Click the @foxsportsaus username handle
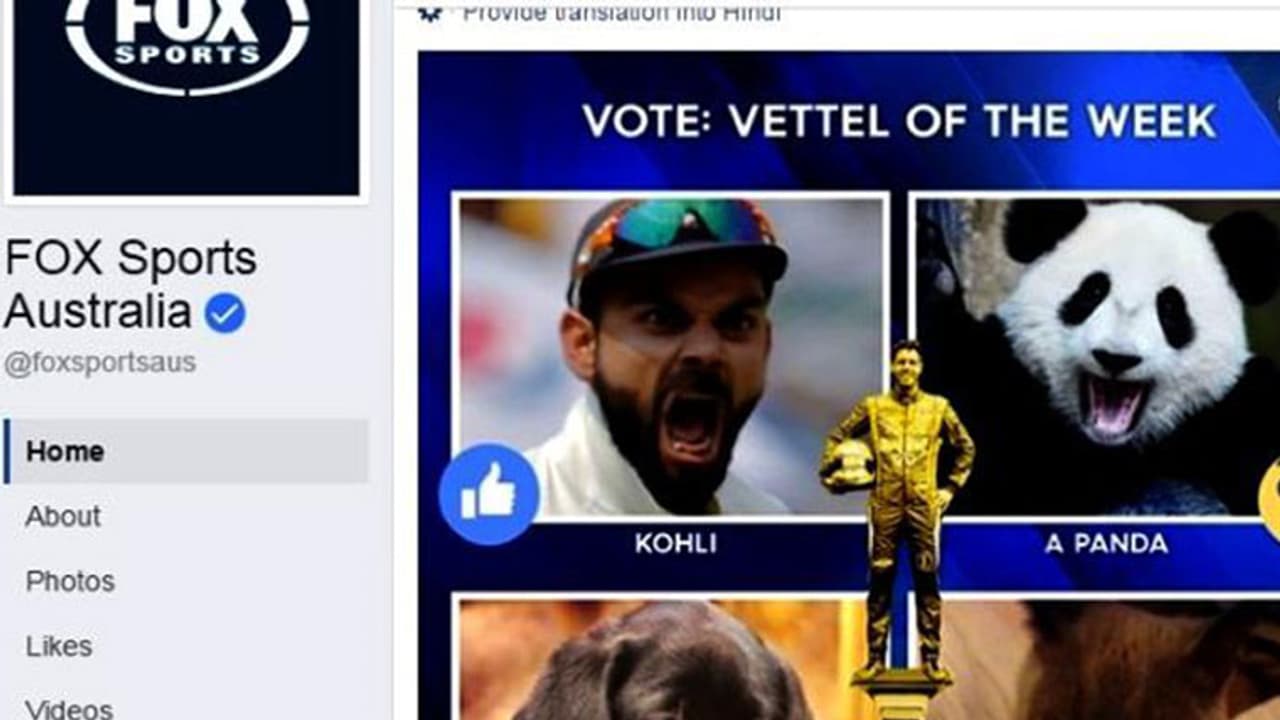The image size is (1280, 720). tap(100, 364)
